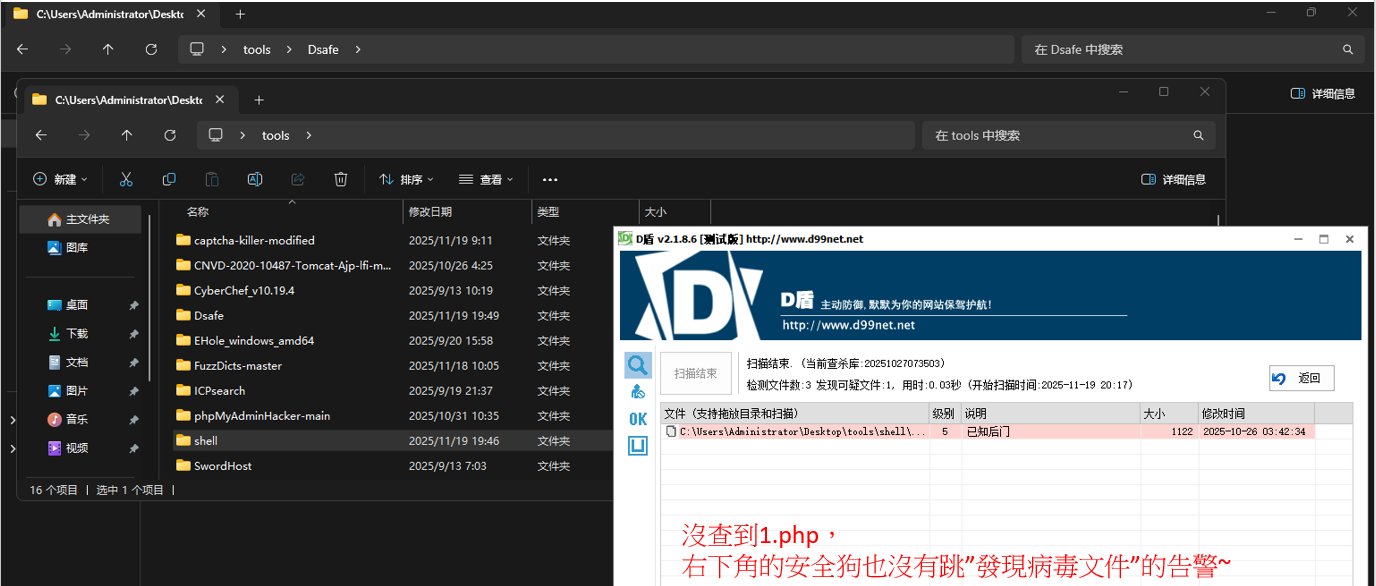
Task: Click Delete trash icon in tools window toolbar
Action: pyautogui.click(x=341, y=179)
